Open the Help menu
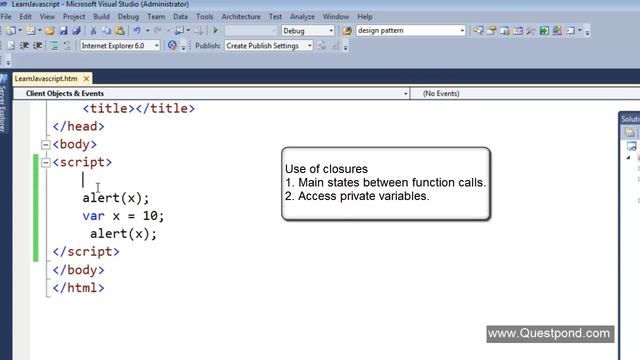The image size is (640, 360). (x=365, y=17)
